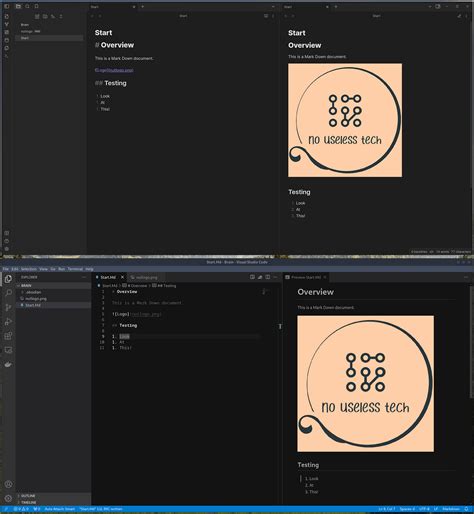474x514 pixels.
Task: Open Explorer panel more actions ellipsis
Action: click(84, 277)
